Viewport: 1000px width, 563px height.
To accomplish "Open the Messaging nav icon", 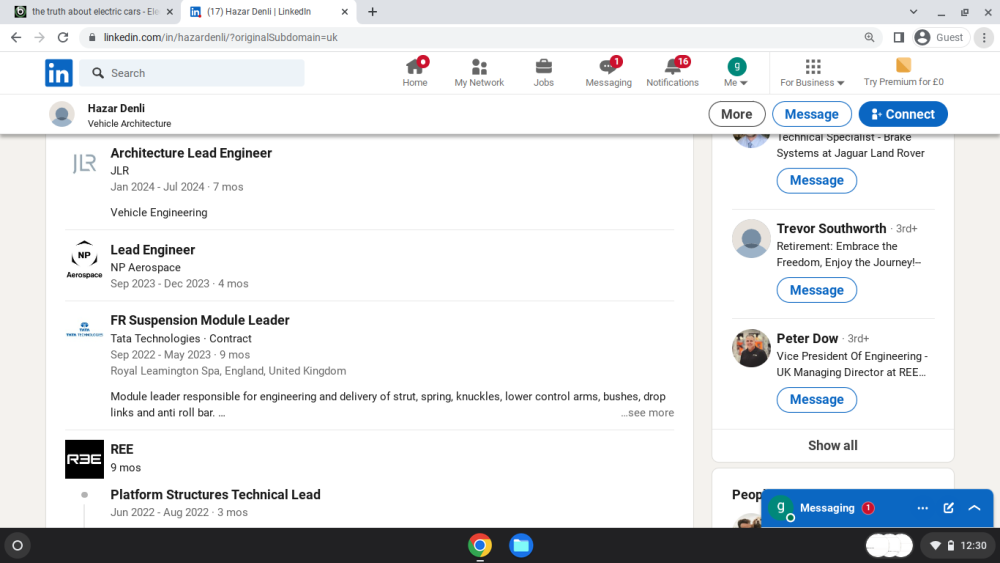I will coord(608,73).
